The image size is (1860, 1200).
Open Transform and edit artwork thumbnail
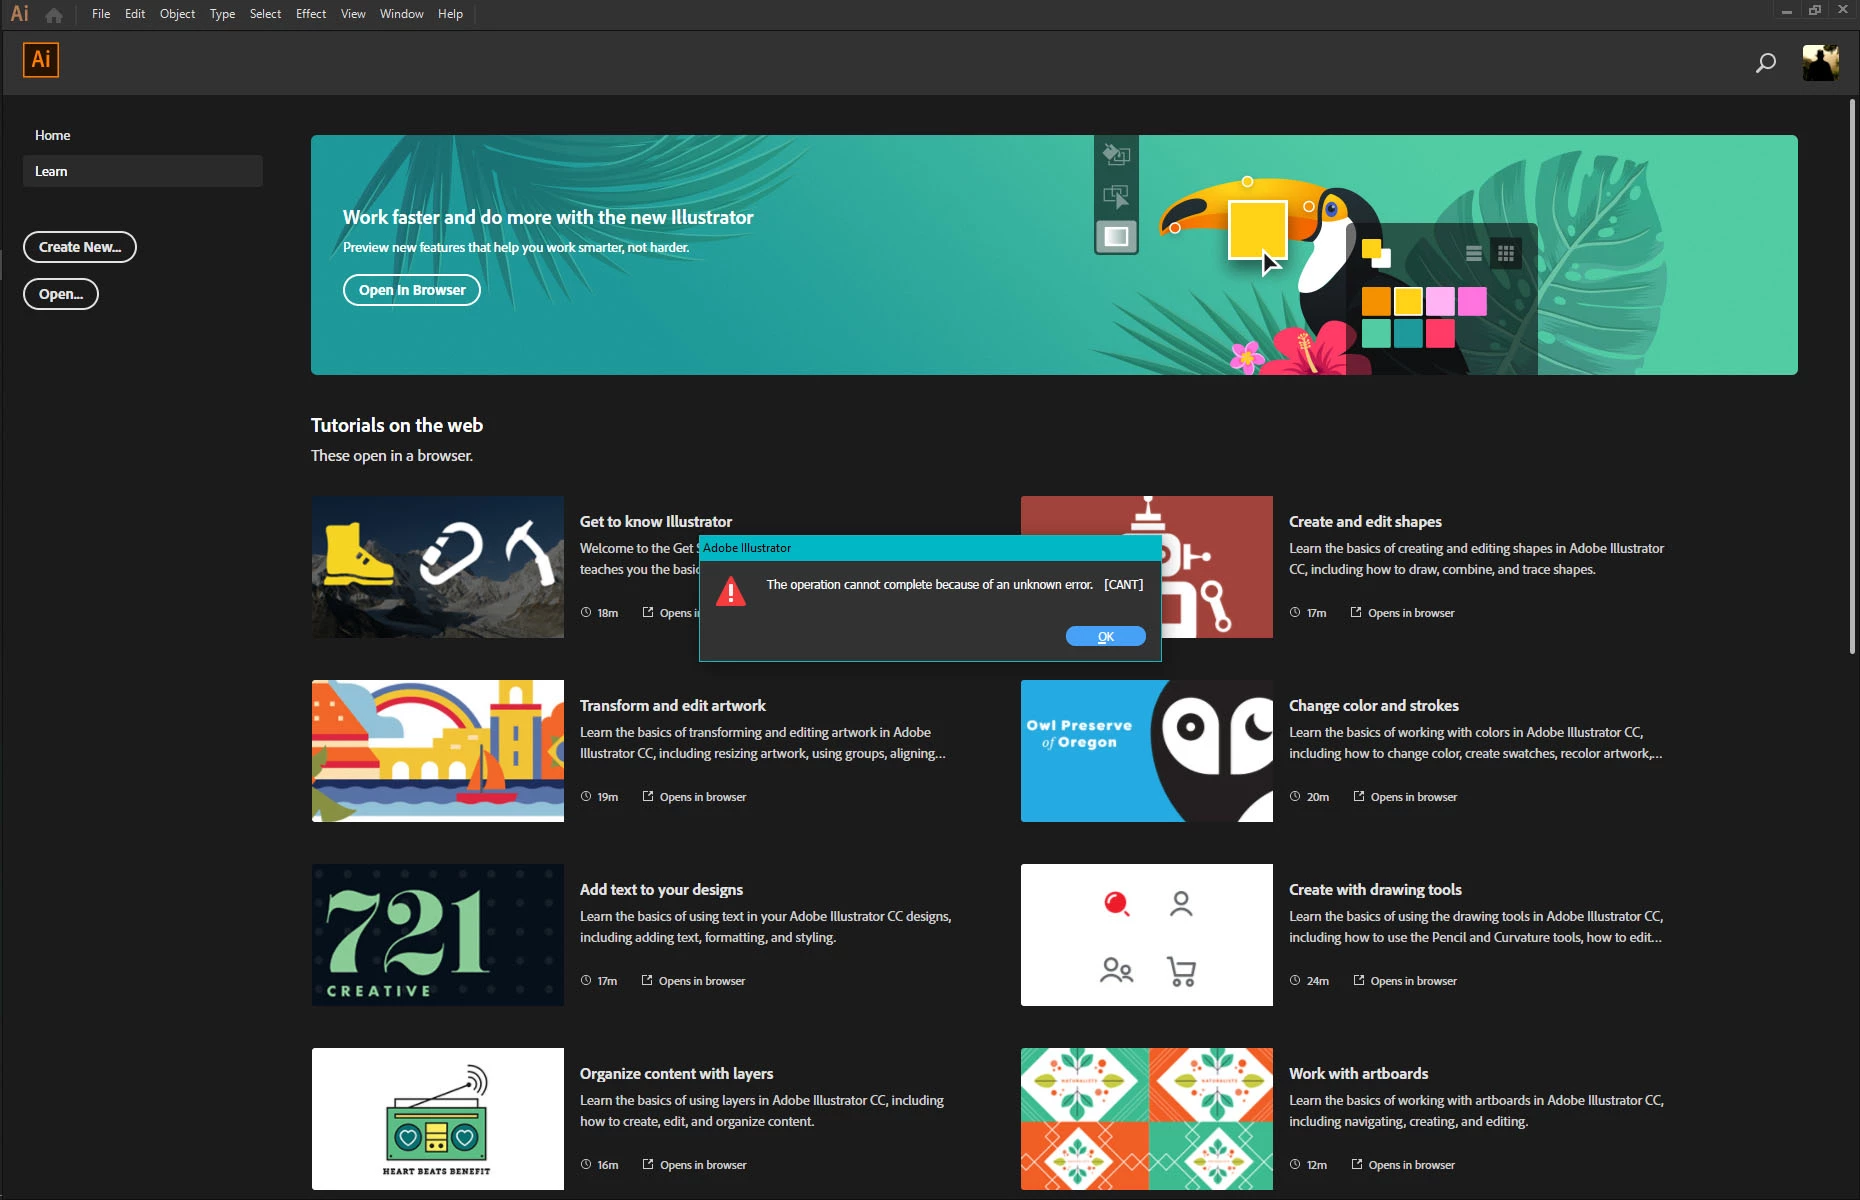(438, 751)
